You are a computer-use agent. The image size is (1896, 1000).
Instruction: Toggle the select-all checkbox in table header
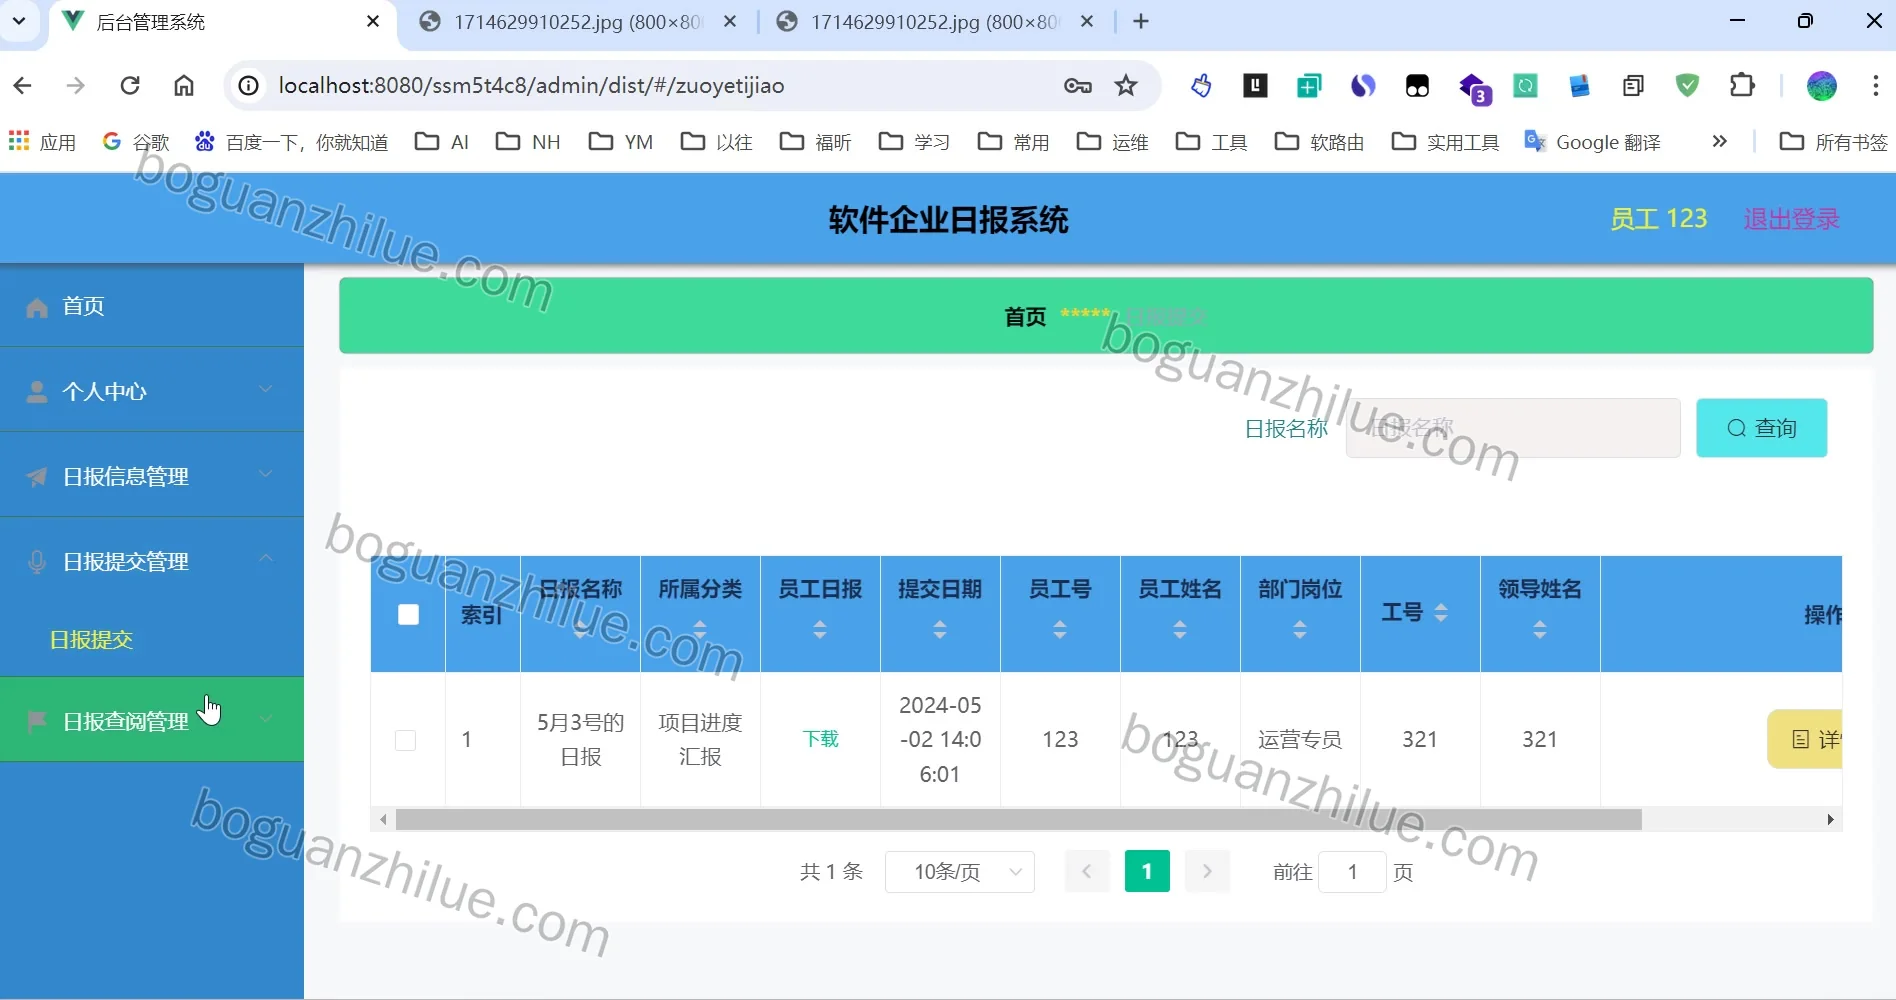408,614
